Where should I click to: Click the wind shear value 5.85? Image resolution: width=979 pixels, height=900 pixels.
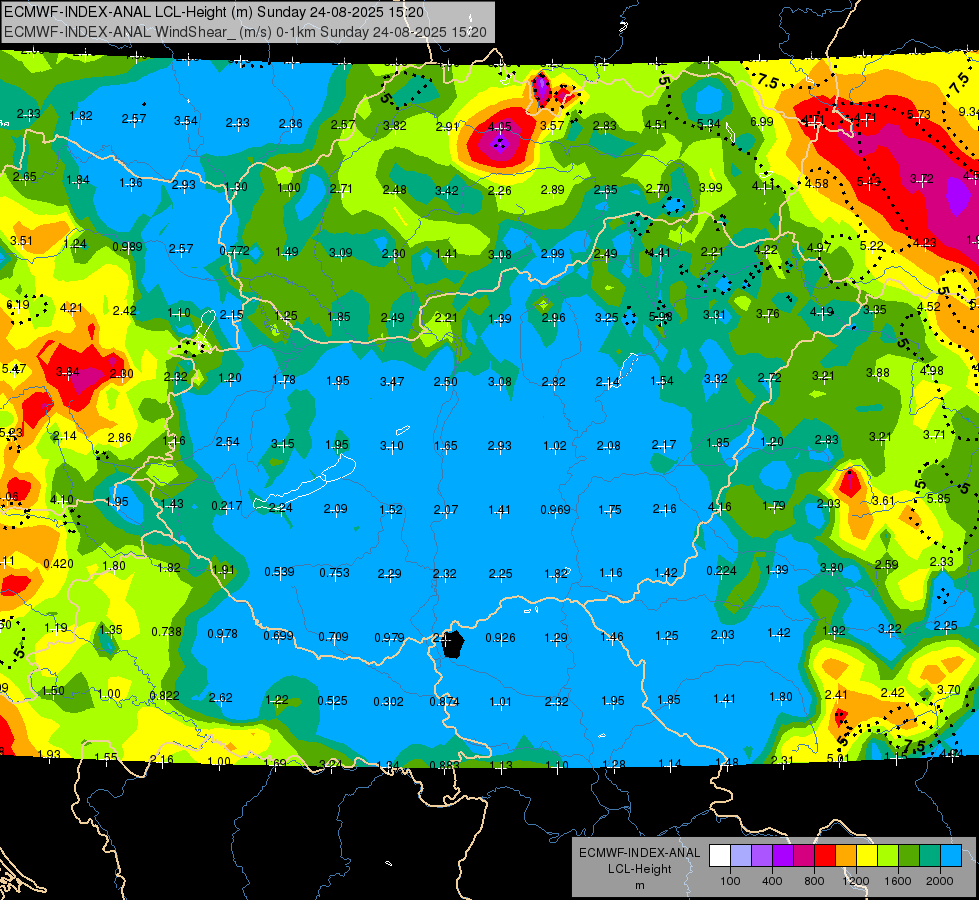click(938, 499)
